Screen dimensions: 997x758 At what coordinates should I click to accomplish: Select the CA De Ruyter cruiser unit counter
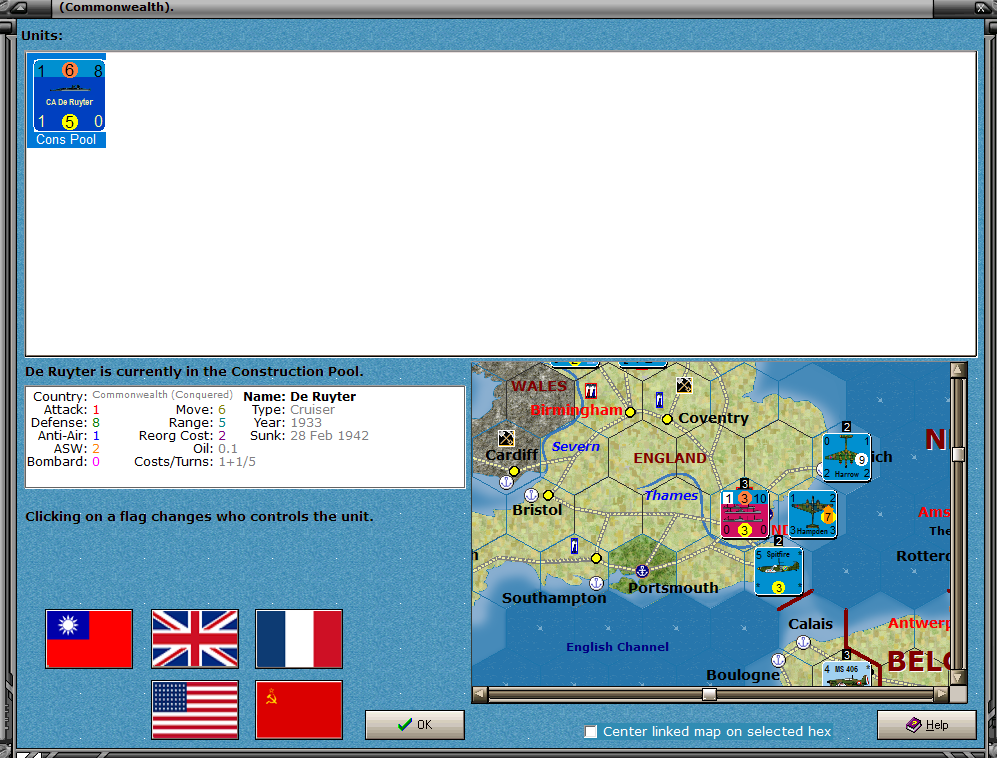click(69, 95)
